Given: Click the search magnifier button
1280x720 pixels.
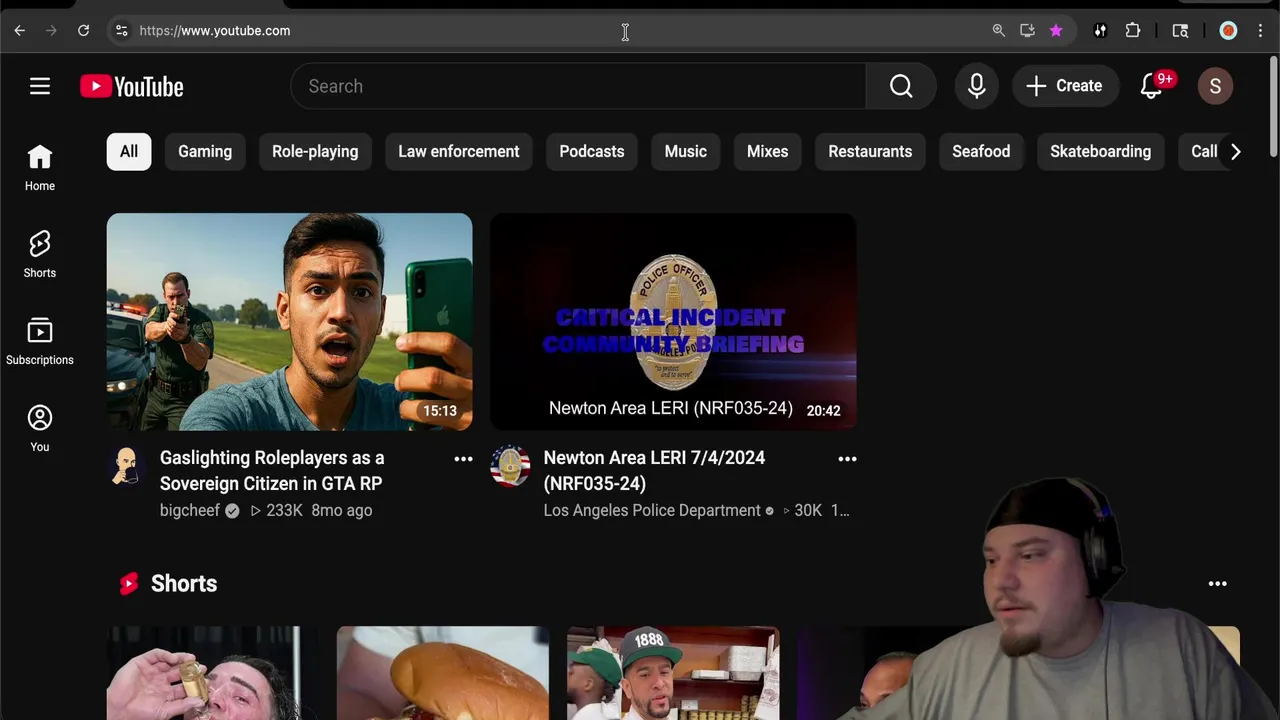Looking at the screenshot, I should (x=901, y=86).
